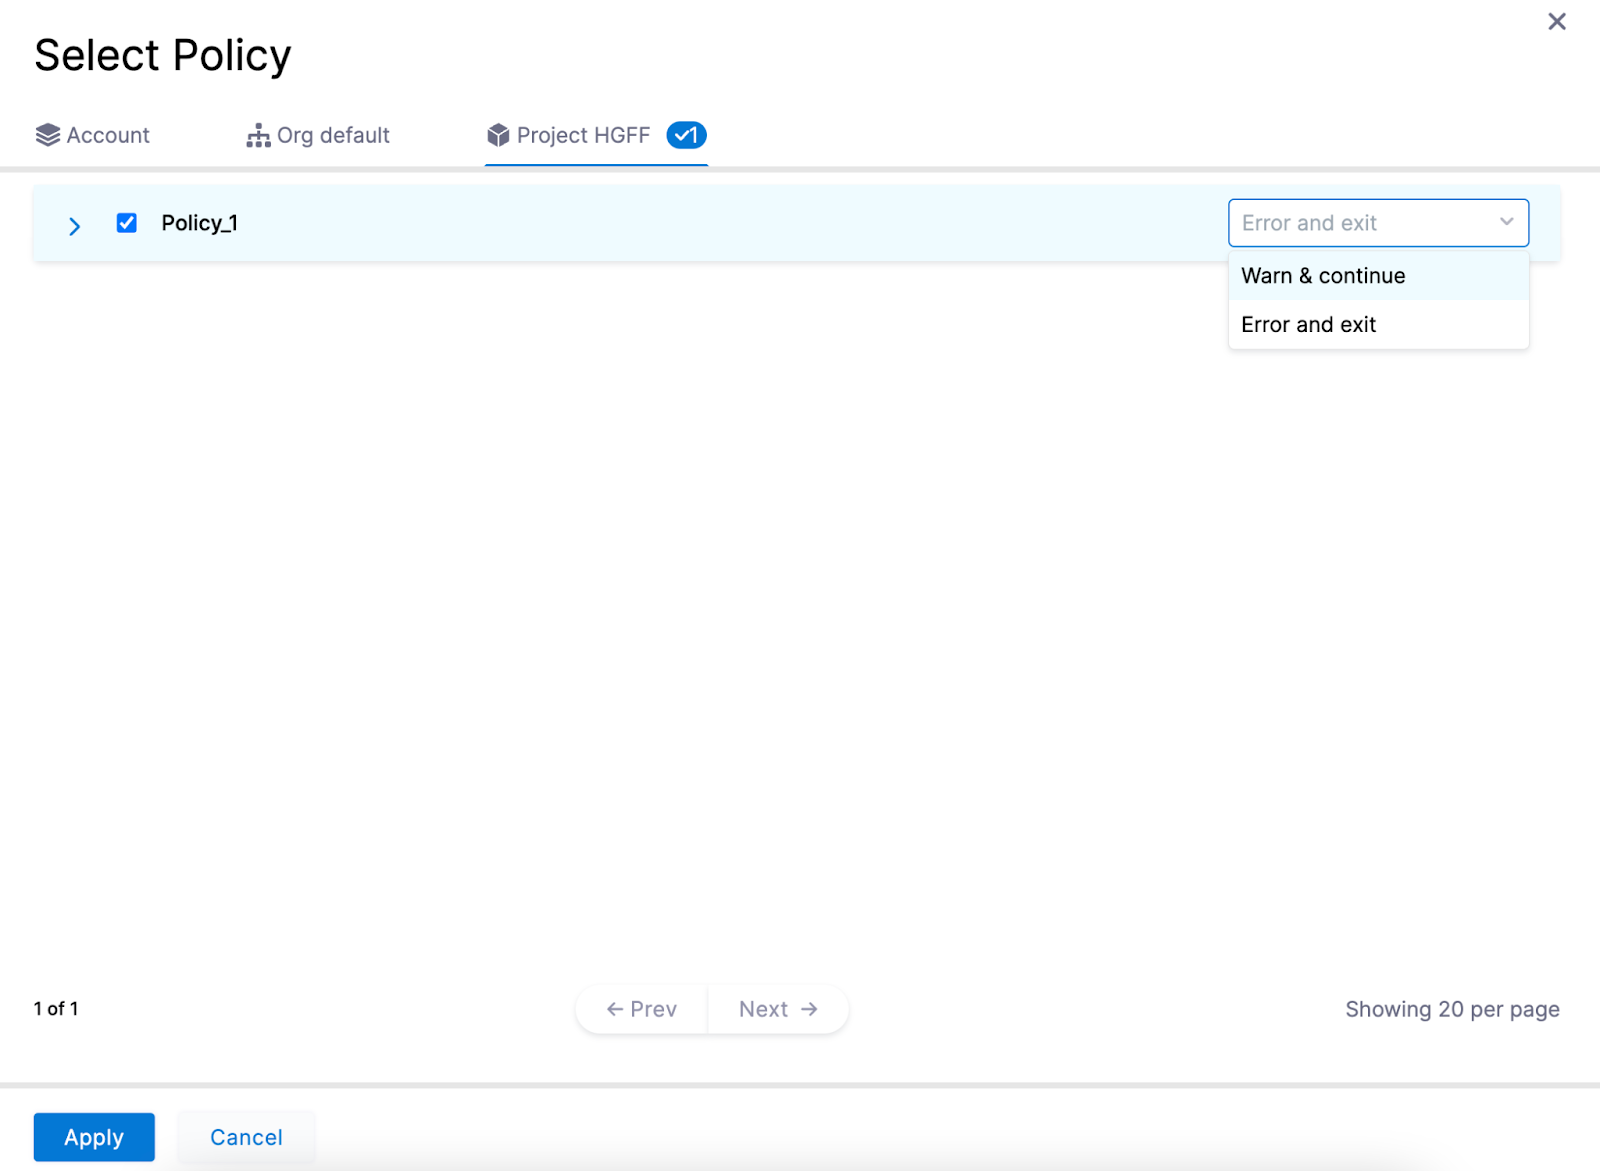The height and width of the screenshot is (1171, 1600).
Task: Uncheck the Policy_1 checkbox
Action: tap(127, 223)
